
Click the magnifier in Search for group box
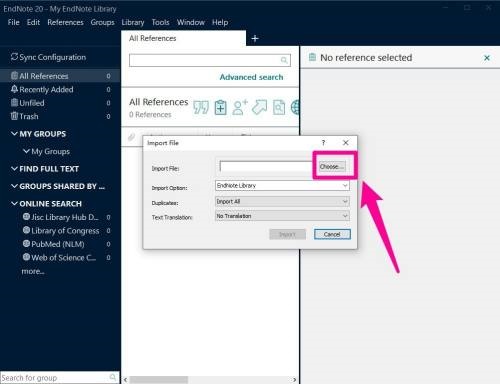pos(113,377)
